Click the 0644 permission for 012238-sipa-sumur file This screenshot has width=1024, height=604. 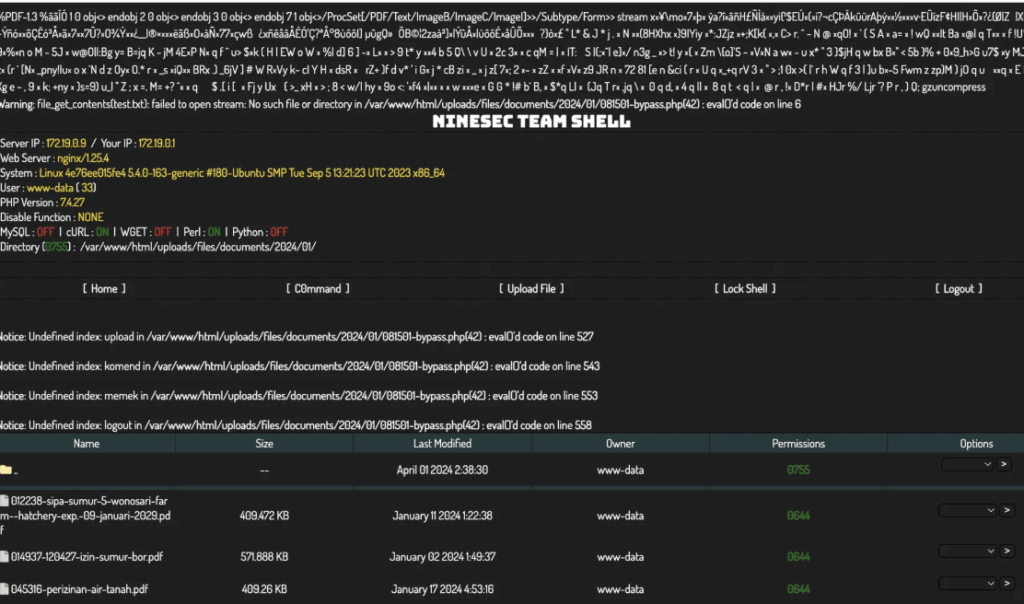(x=798, y=516)
